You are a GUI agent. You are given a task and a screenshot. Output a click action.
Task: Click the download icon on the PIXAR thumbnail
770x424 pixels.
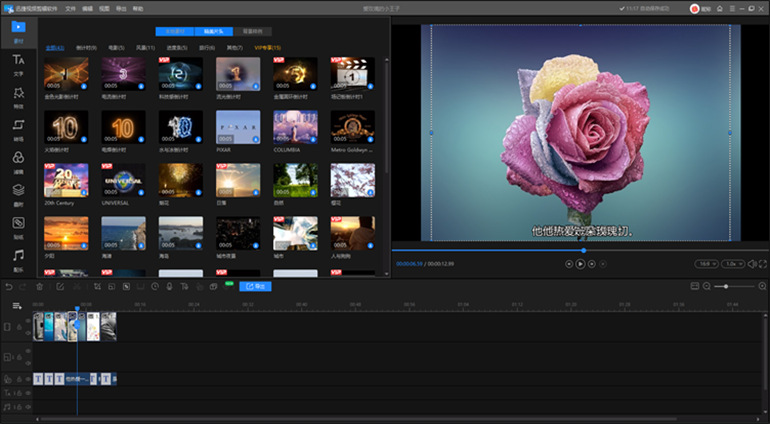pyautogui.click(x=256, y=140)
